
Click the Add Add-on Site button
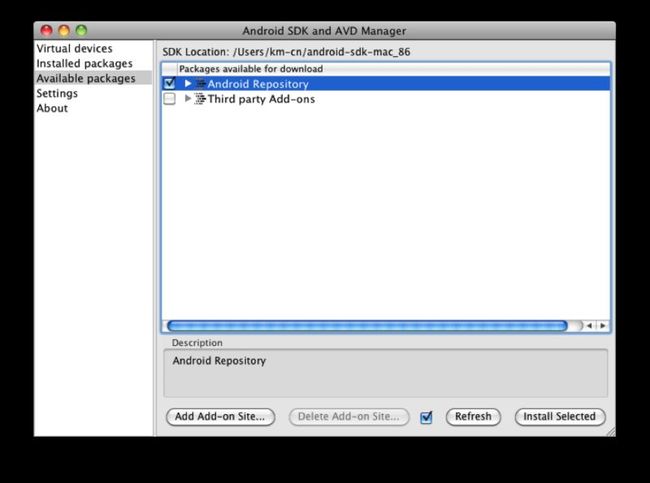tap(220, 417)
